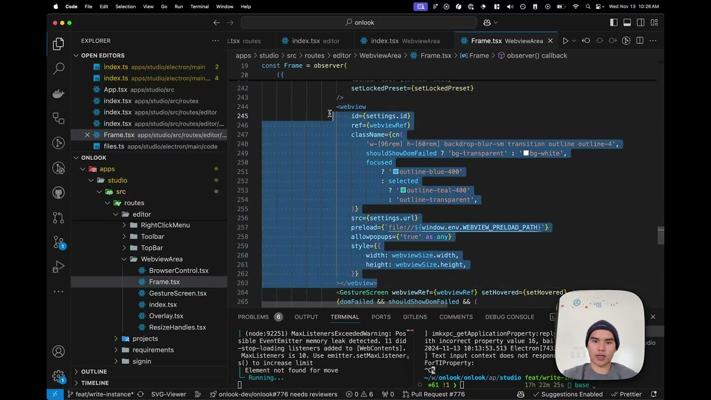Run the file with play icon
Viewport: 711px width, 400px height.
coord(565,41)
